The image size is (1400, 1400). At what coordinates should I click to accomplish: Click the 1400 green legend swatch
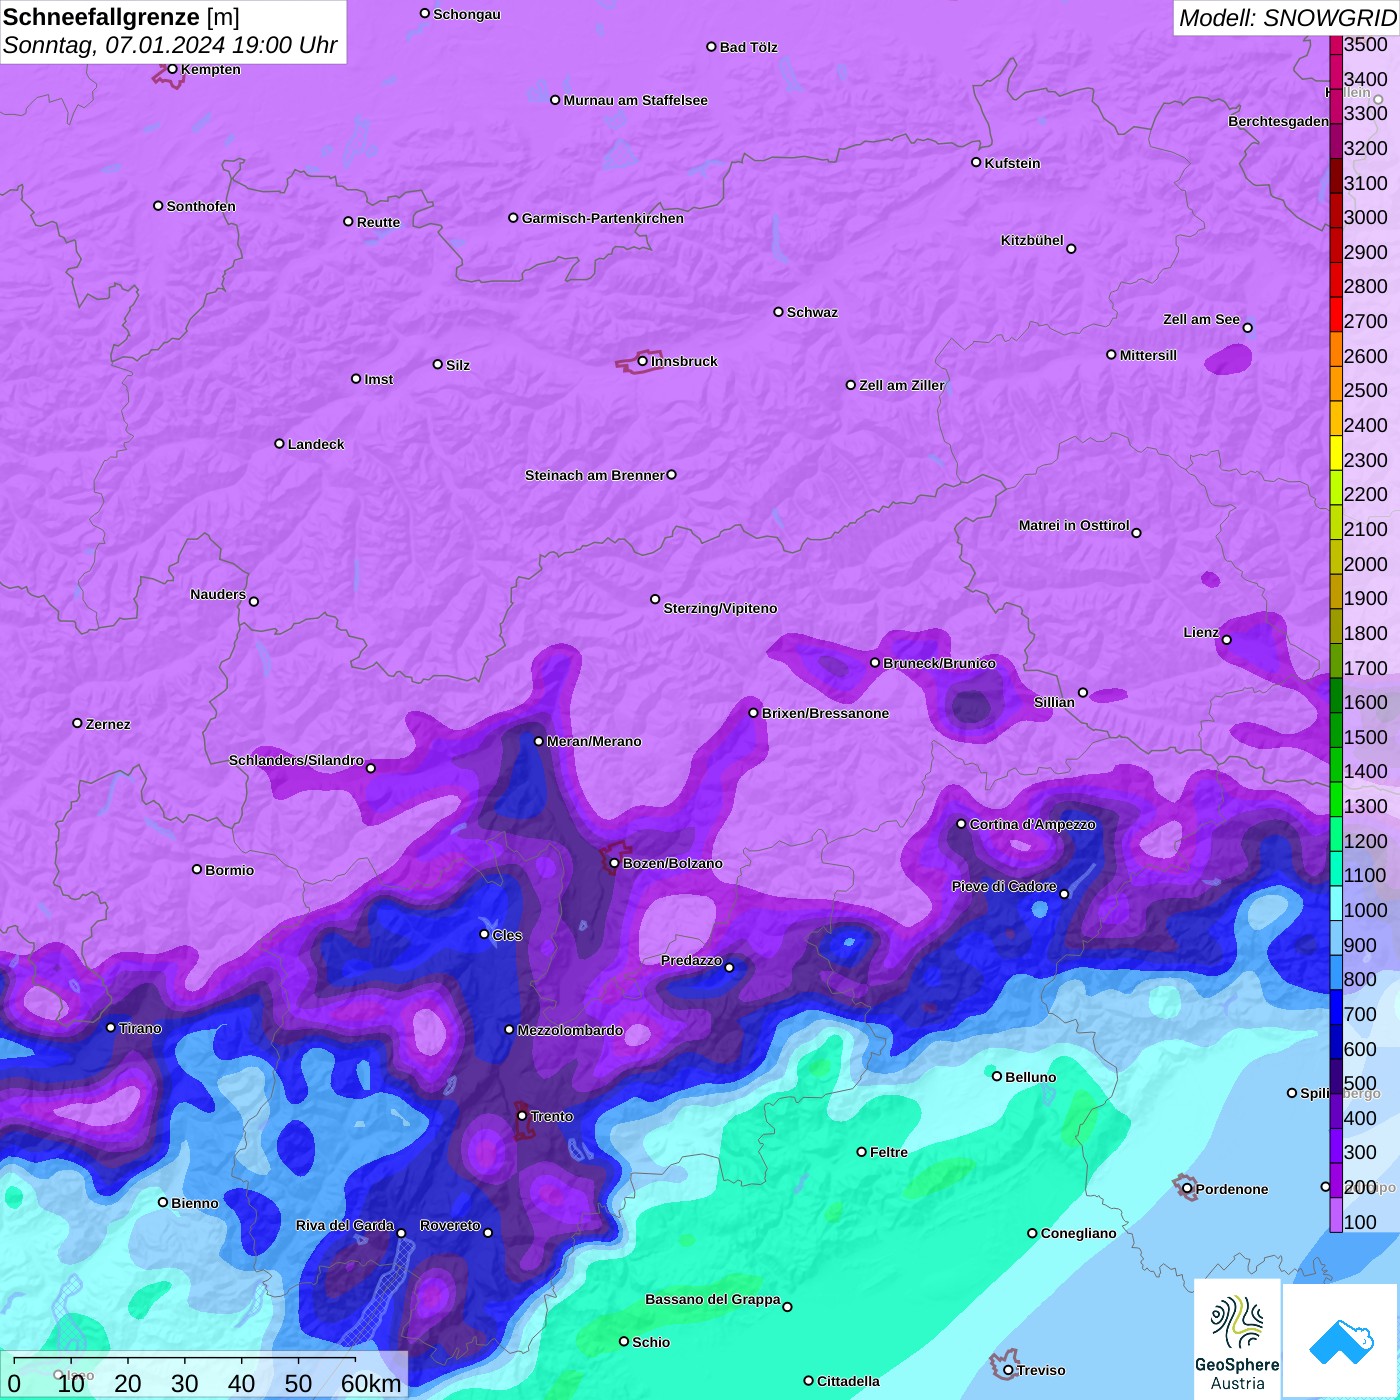point(1336,764)
